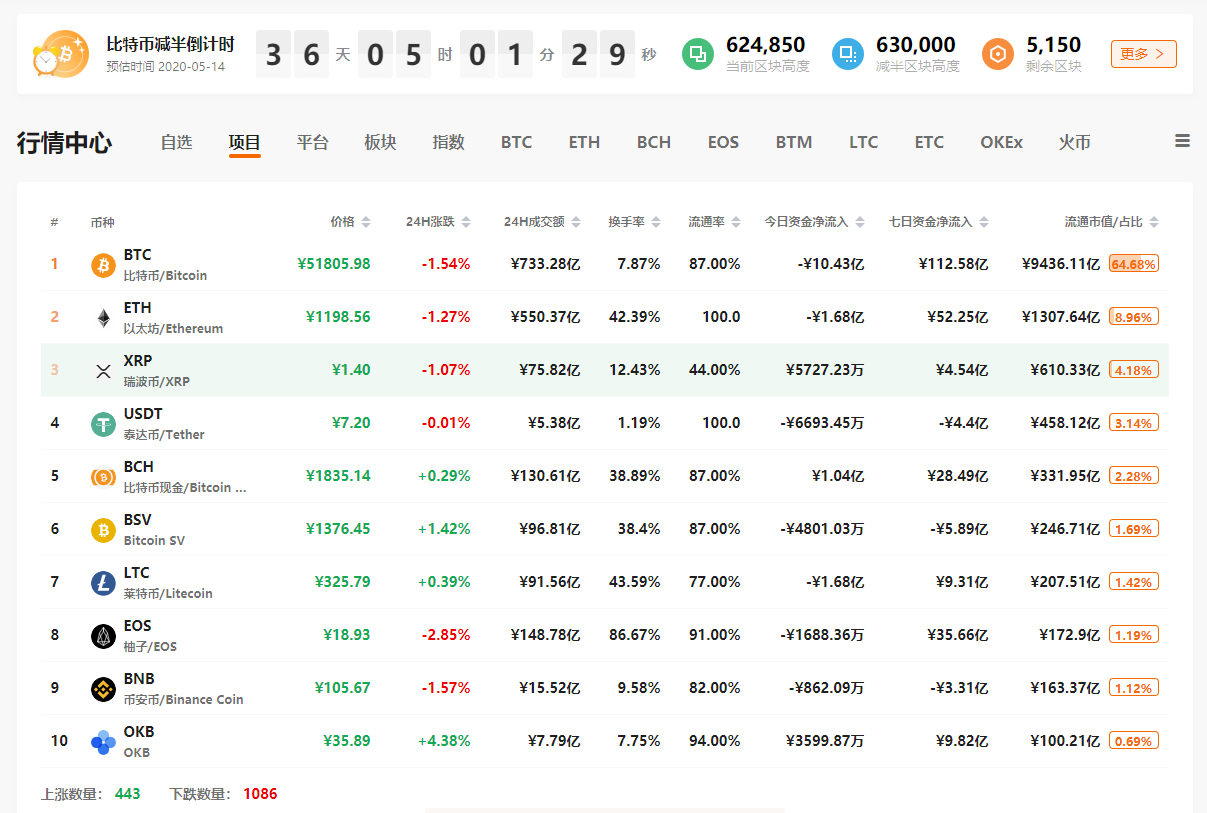Screen dimensions: 1207x813
Task: Click XRP net inflow ¥5727.23万
Action: [825, 370]
